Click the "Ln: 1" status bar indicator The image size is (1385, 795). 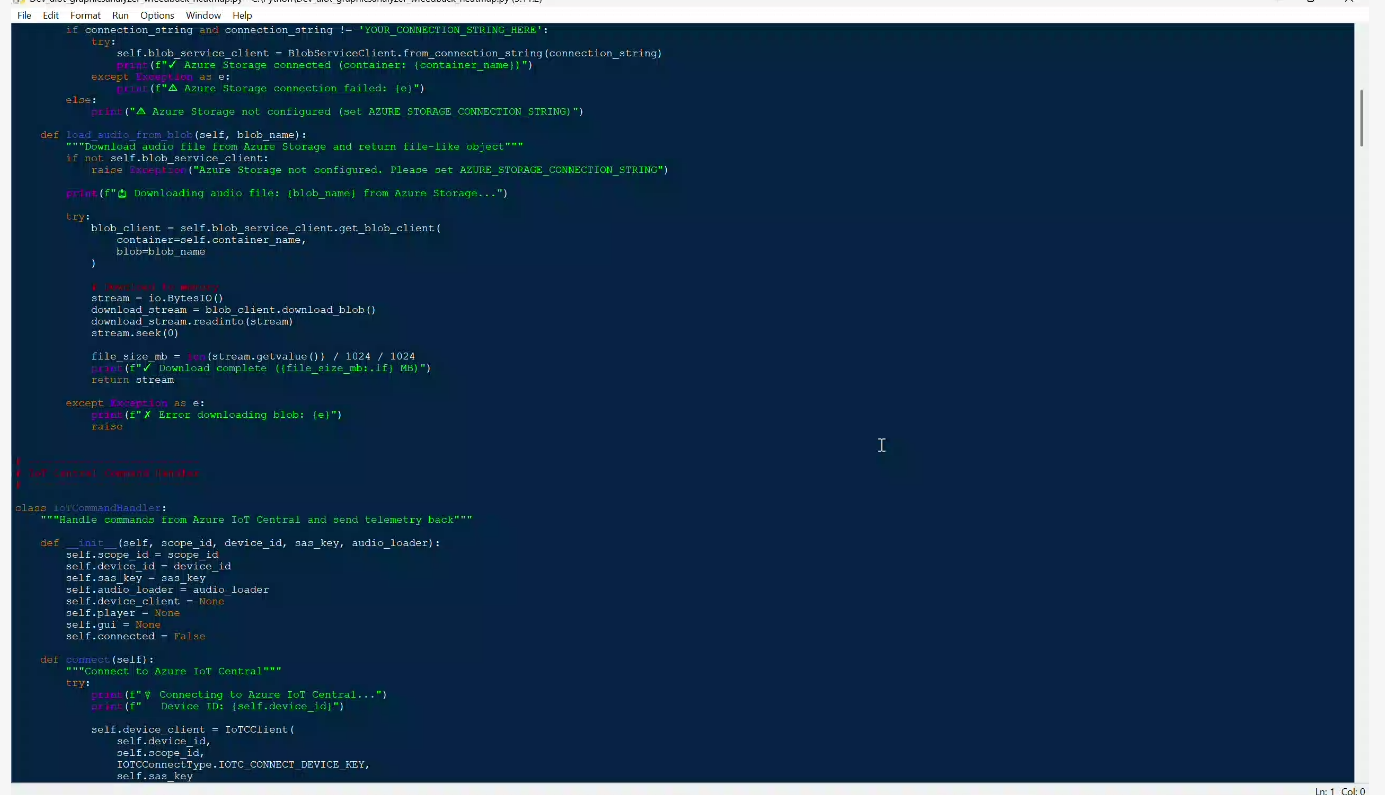coord(1325,791)
